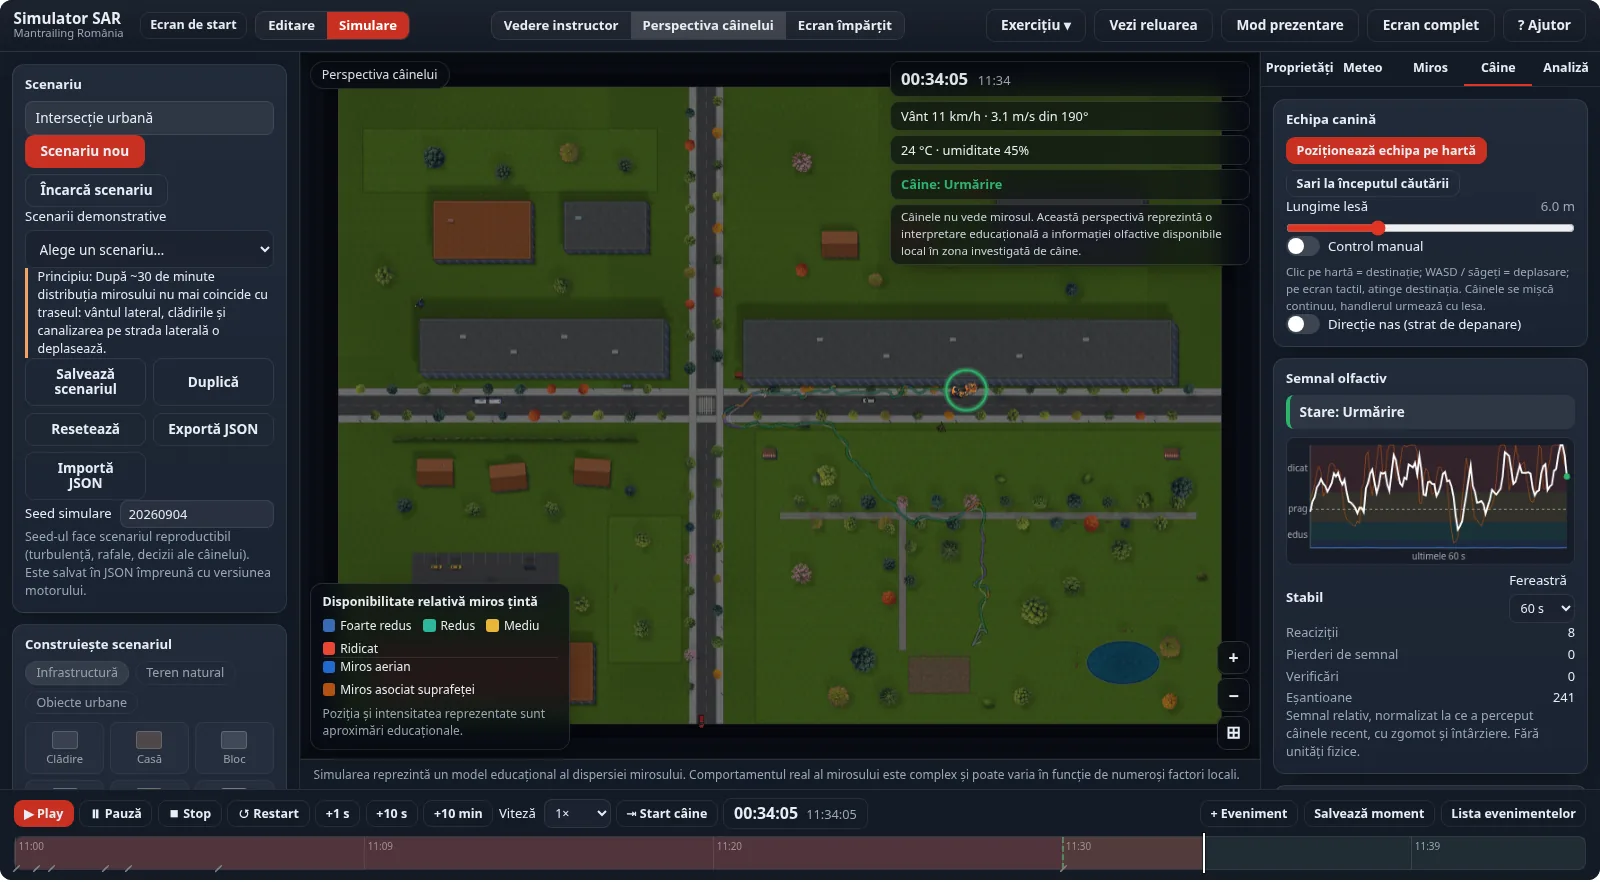Advance simulation by +10 s
This screenshot has width=1600, height=882.
[391, 814]
